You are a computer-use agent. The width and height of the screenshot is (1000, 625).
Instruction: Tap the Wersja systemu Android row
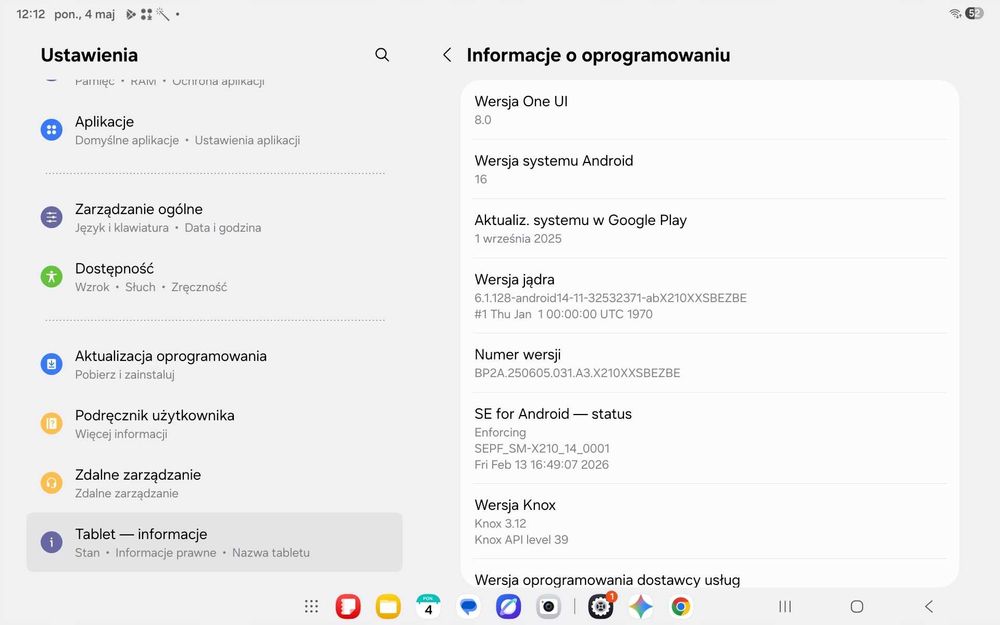[x=710, y=169]
